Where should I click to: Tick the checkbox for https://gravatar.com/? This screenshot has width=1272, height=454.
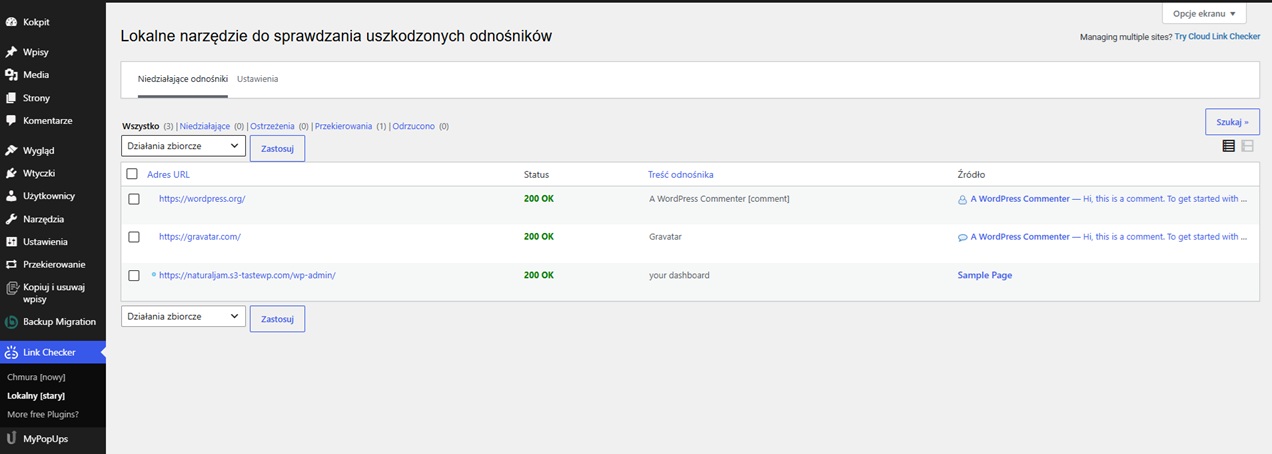tap(134, 237)
